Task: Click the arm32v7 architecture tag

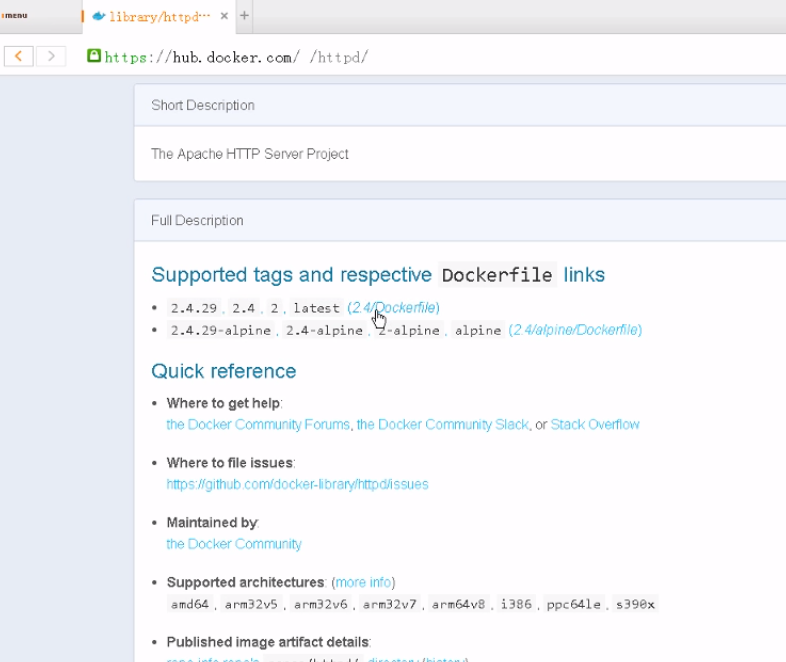Action: 389,604
